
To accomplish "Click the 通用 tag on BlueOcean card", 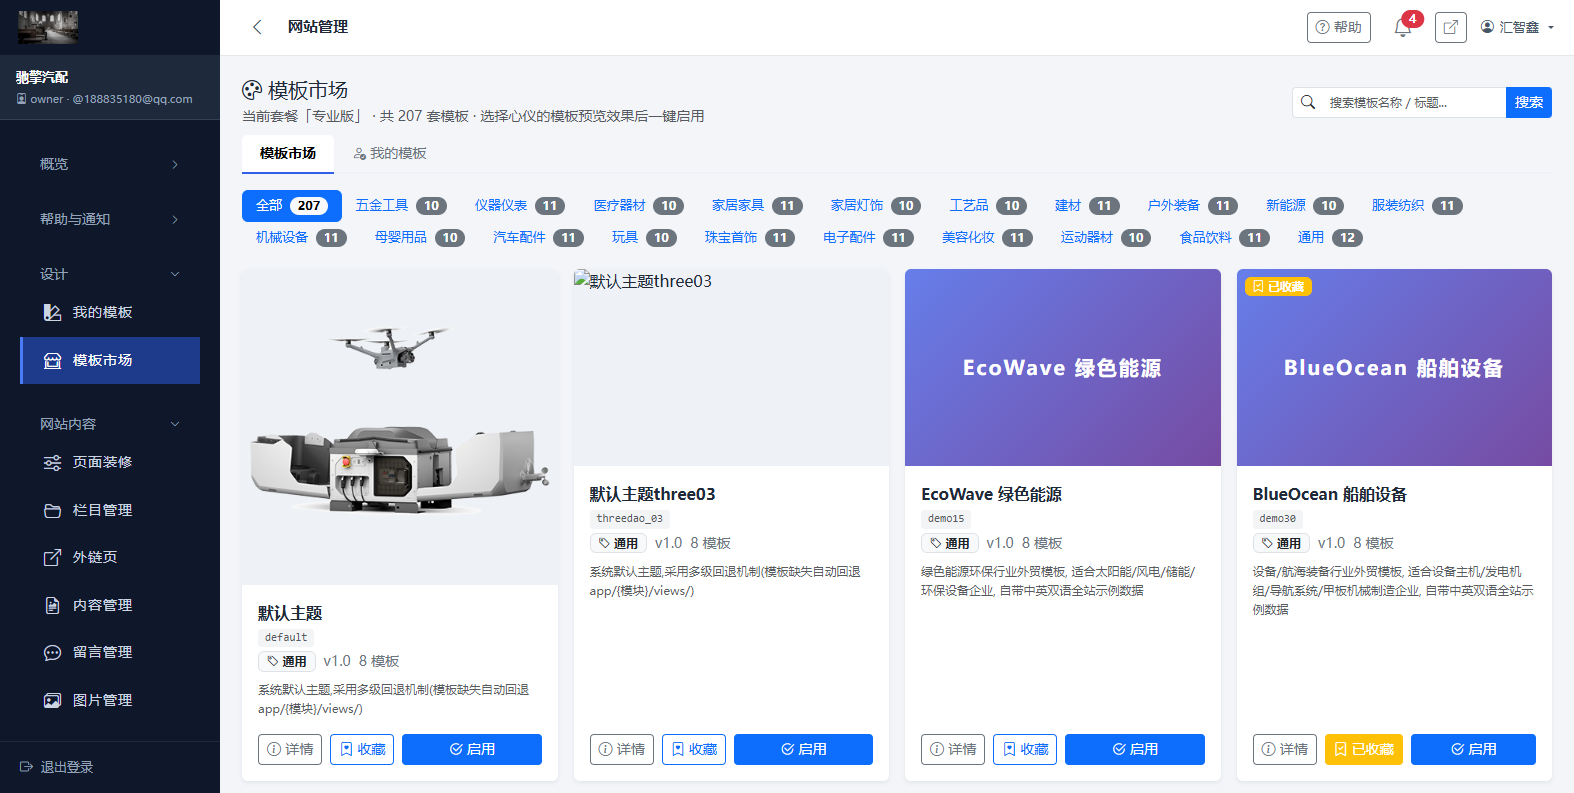I will click(1281, 543).
